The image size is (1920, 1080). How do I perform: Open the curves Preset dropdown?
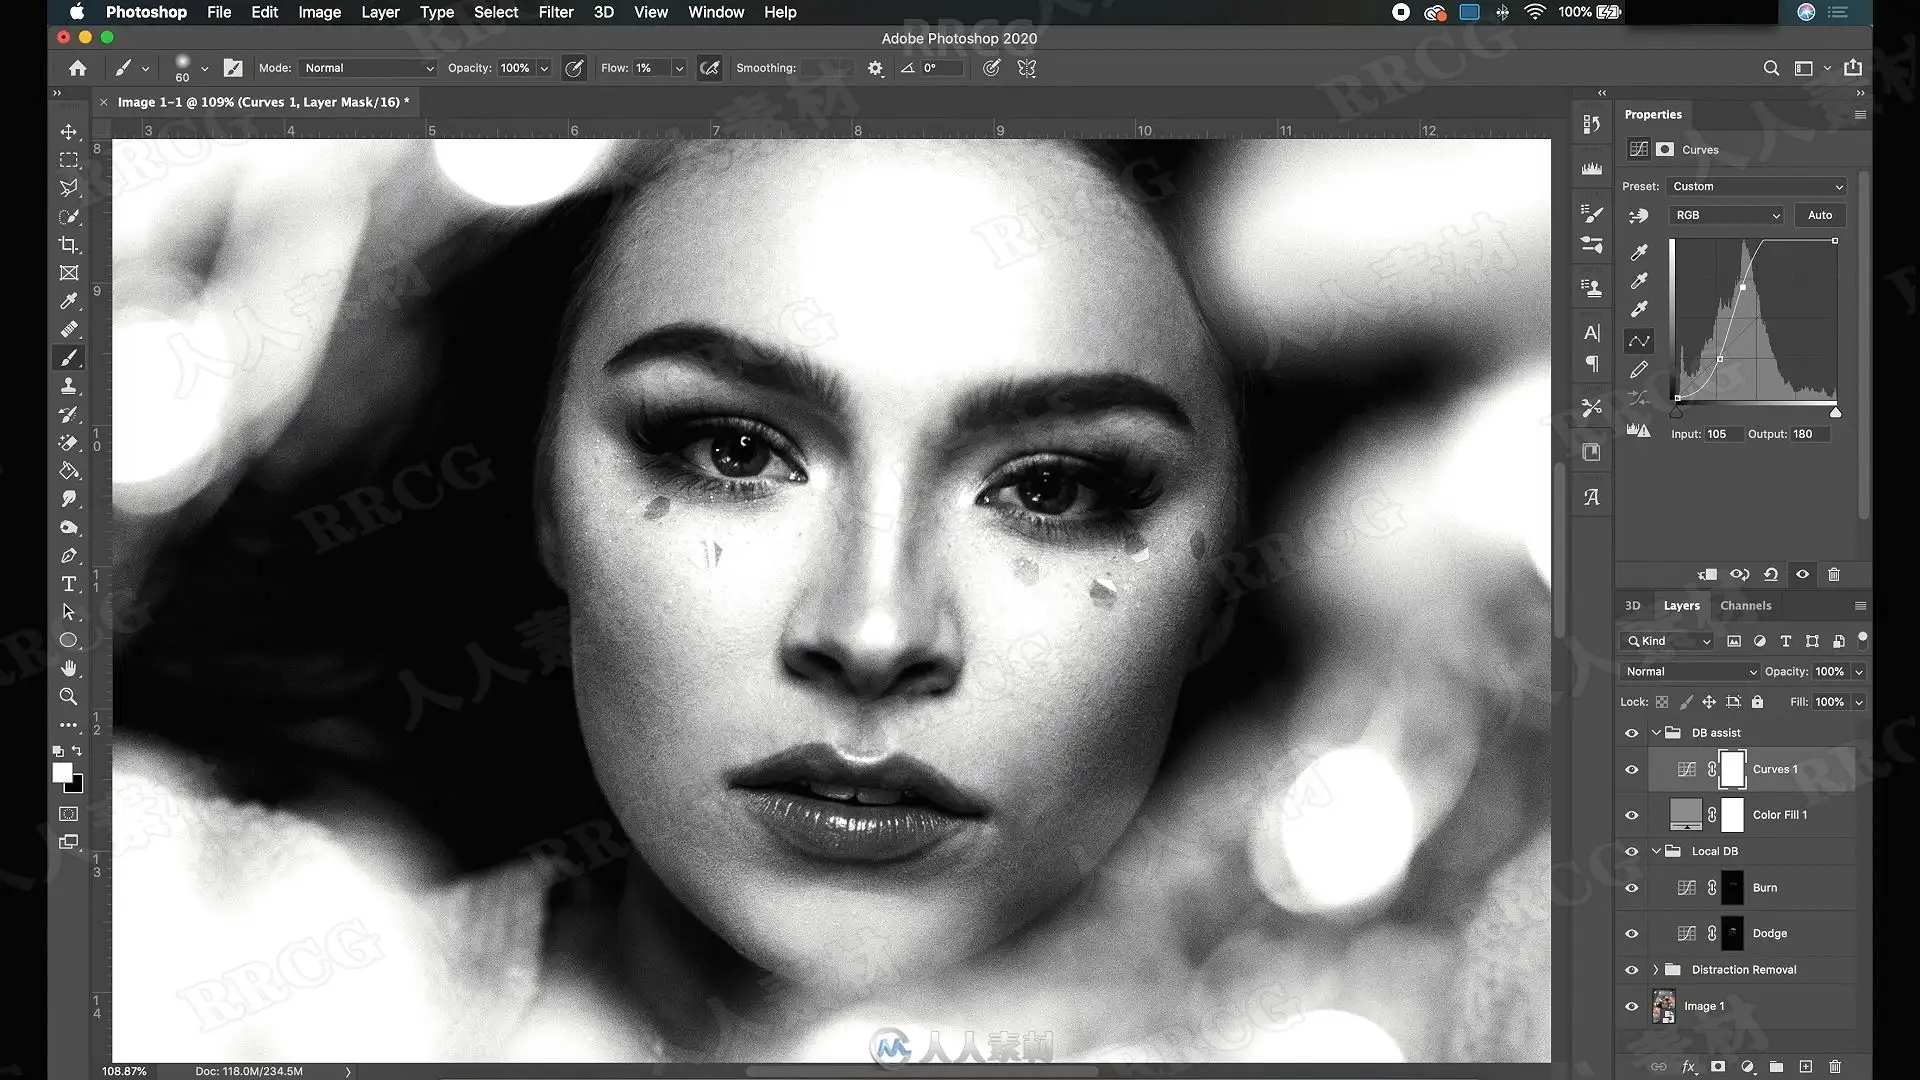(1757, 187)
